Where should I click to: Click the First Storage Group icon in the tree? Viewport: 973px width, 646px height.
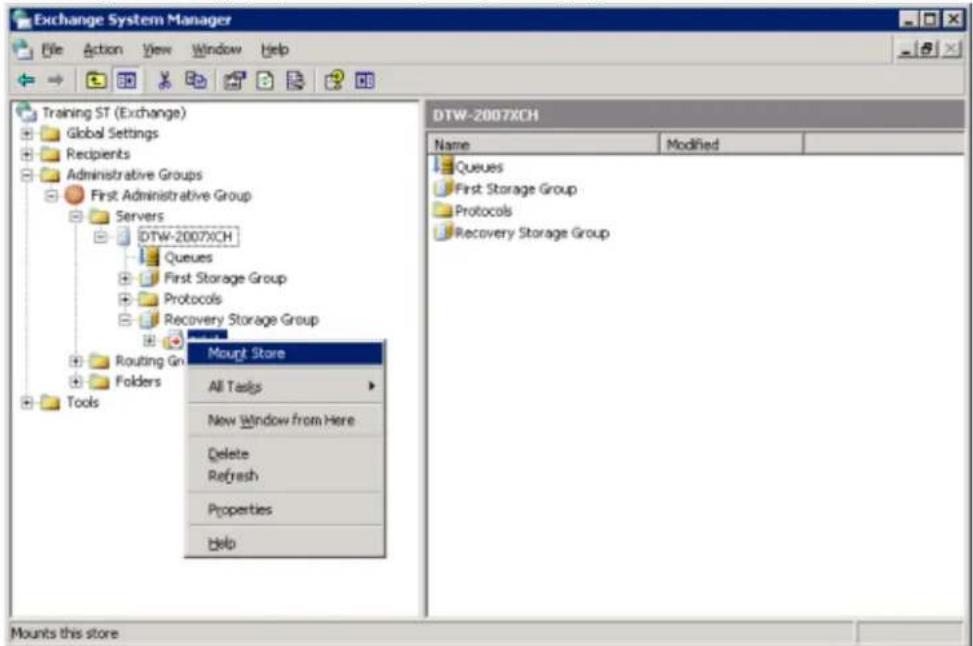(149, 277)
